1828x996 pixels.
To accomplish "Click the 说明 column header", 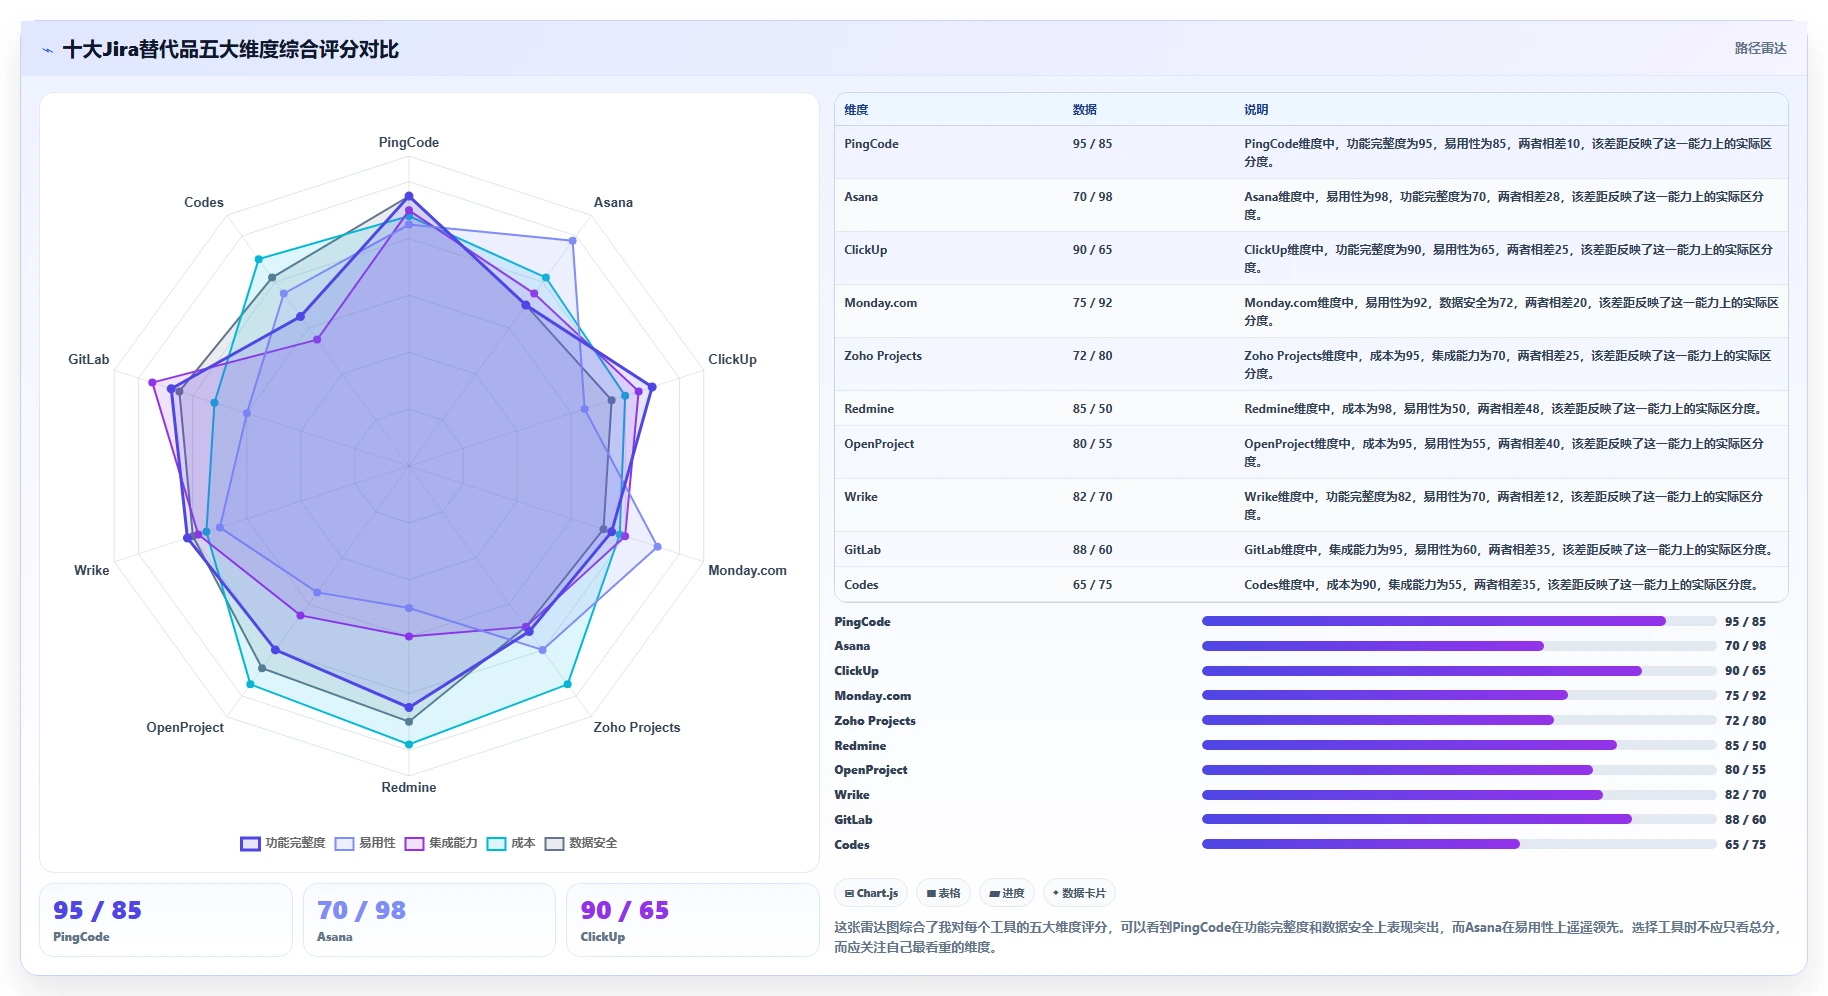I will point(1256,110).
